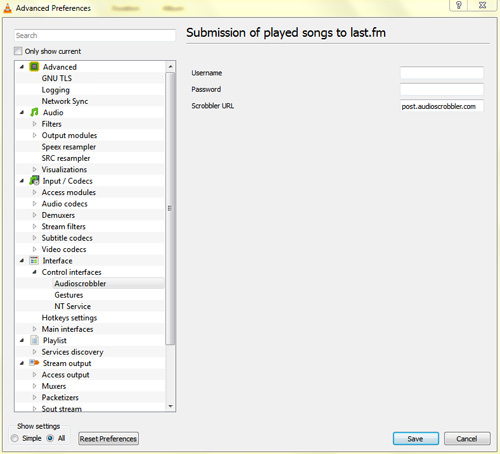Open Hotkeys settings item
The image size is (500, 454).
[x=69, y=318]
